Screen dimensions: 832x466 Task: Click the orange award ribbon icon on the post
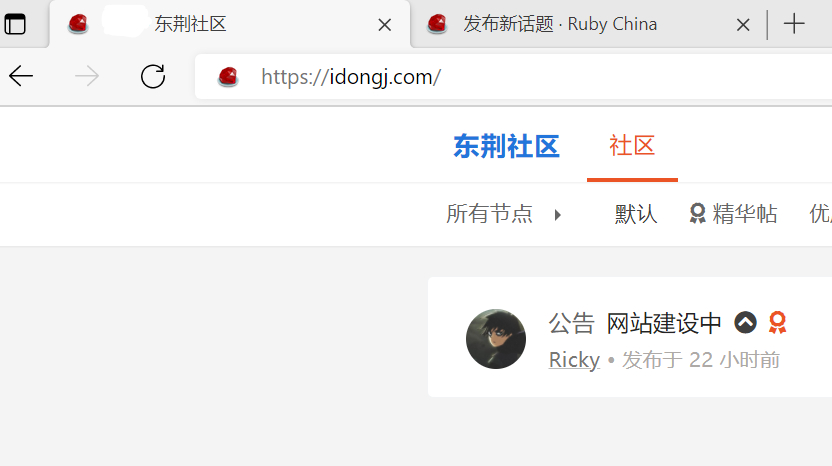(777, 322)
